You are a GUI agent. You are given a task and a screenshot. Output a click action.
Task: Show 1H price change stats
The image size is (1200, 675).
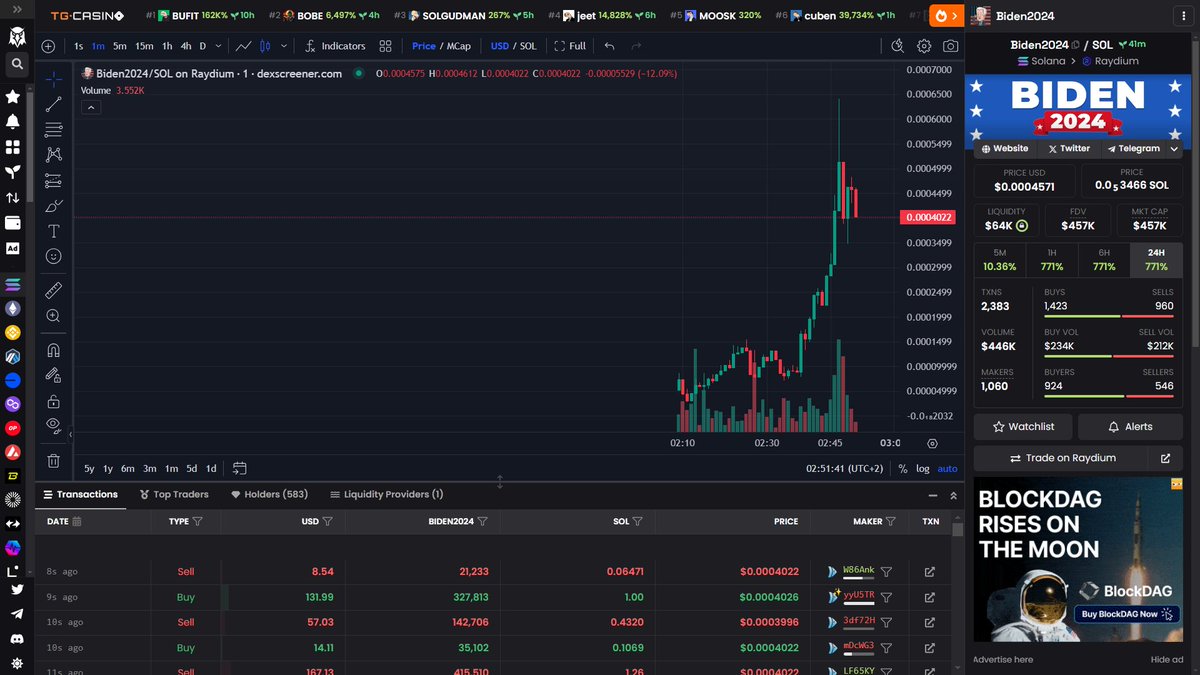1052,260
